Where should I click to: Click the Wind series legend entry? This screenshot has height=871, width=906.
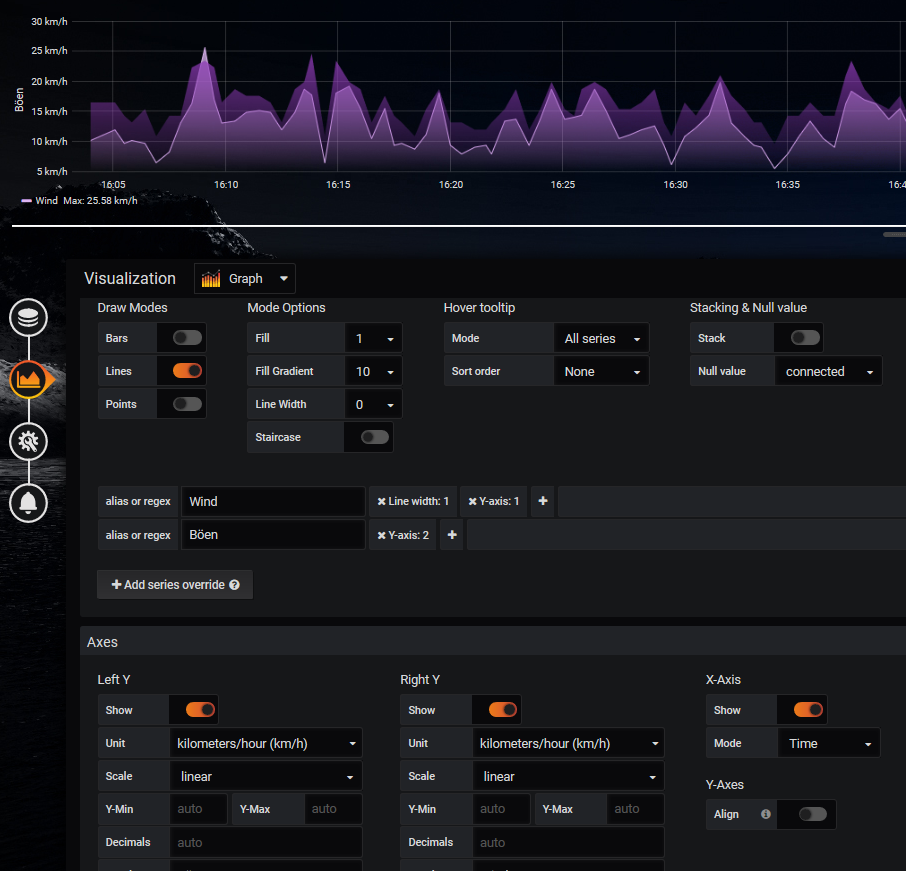tap(46, 201)
